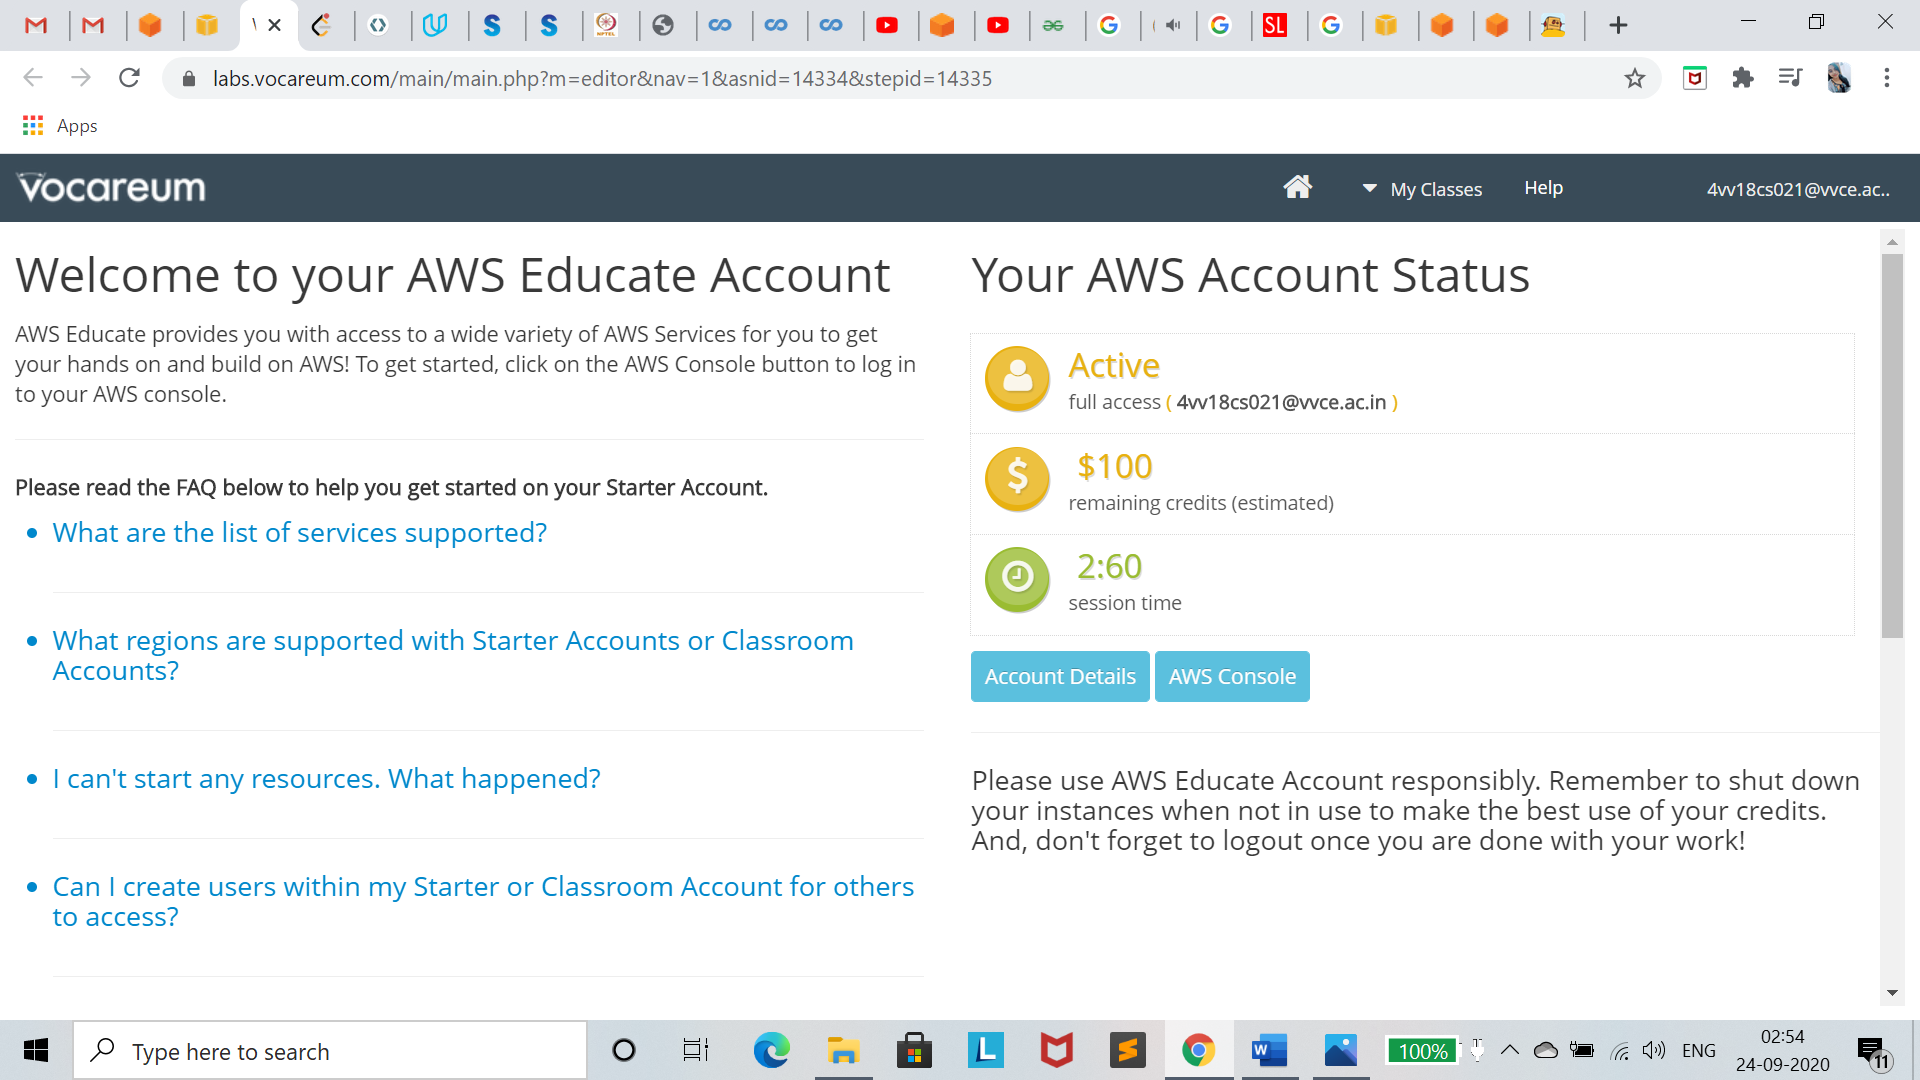The image size is (1920, 1080).
Task: Click the Type here to search field
Action: click(x=330, y=1051)
